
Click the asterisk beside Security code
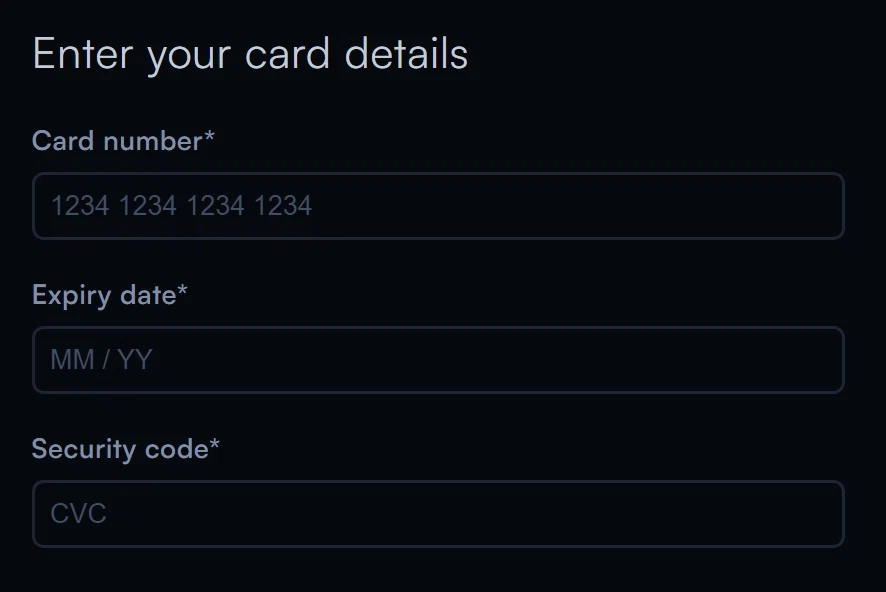[x=214, y=446]
